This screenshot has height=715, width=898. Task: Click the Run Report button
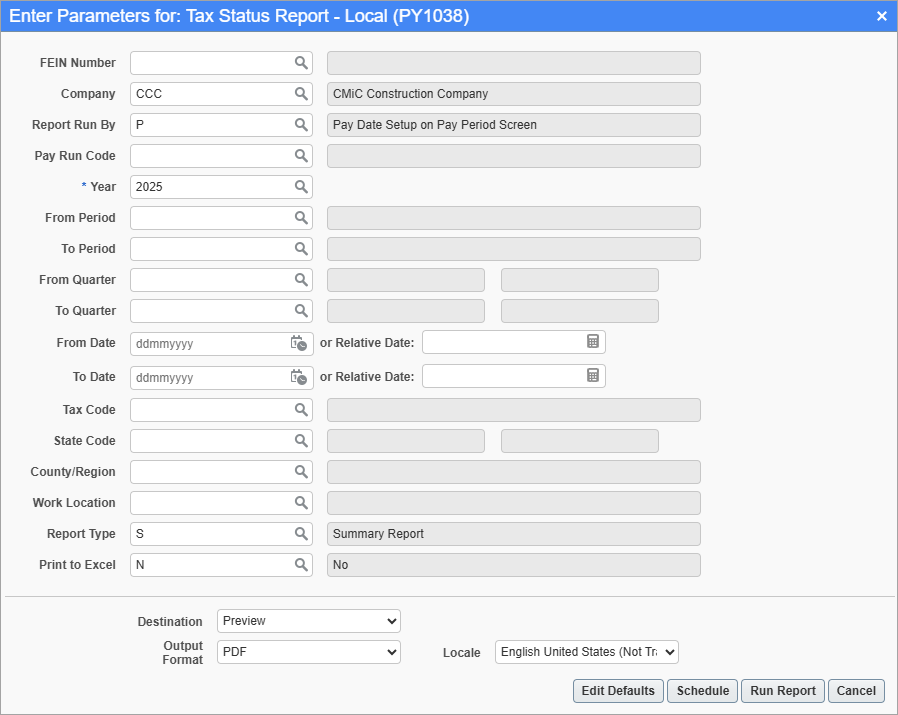pyautogui.click(x=782, y=690)
